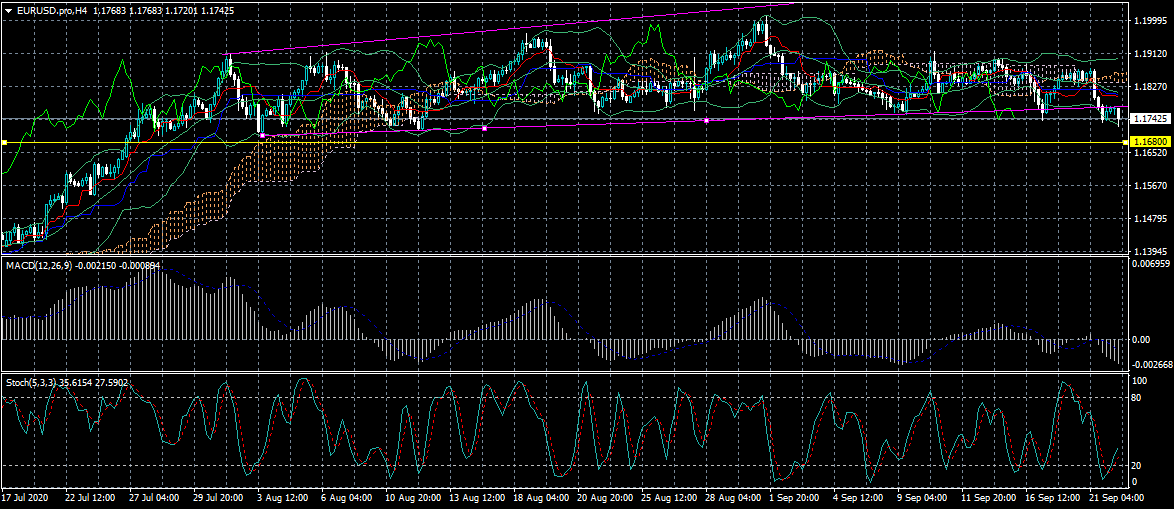Viewport: 1174px width, 509px height.
Task: Click the yellow 1.16800 price level tag
Action: tap(1150, 143)
